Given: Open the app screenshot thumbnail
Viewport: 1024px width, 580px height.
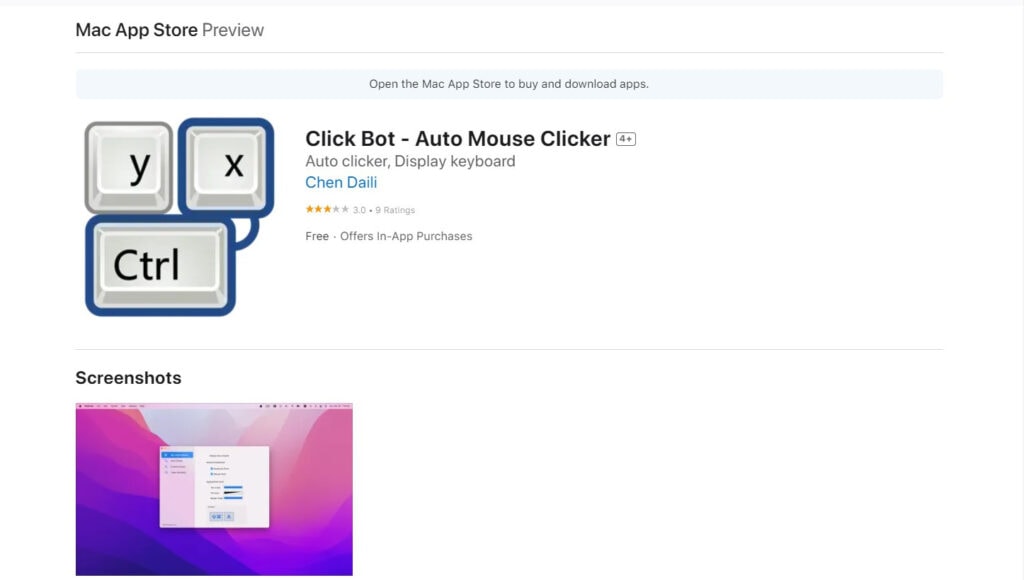Looking at the screenshot, I should tap(214, 489).
